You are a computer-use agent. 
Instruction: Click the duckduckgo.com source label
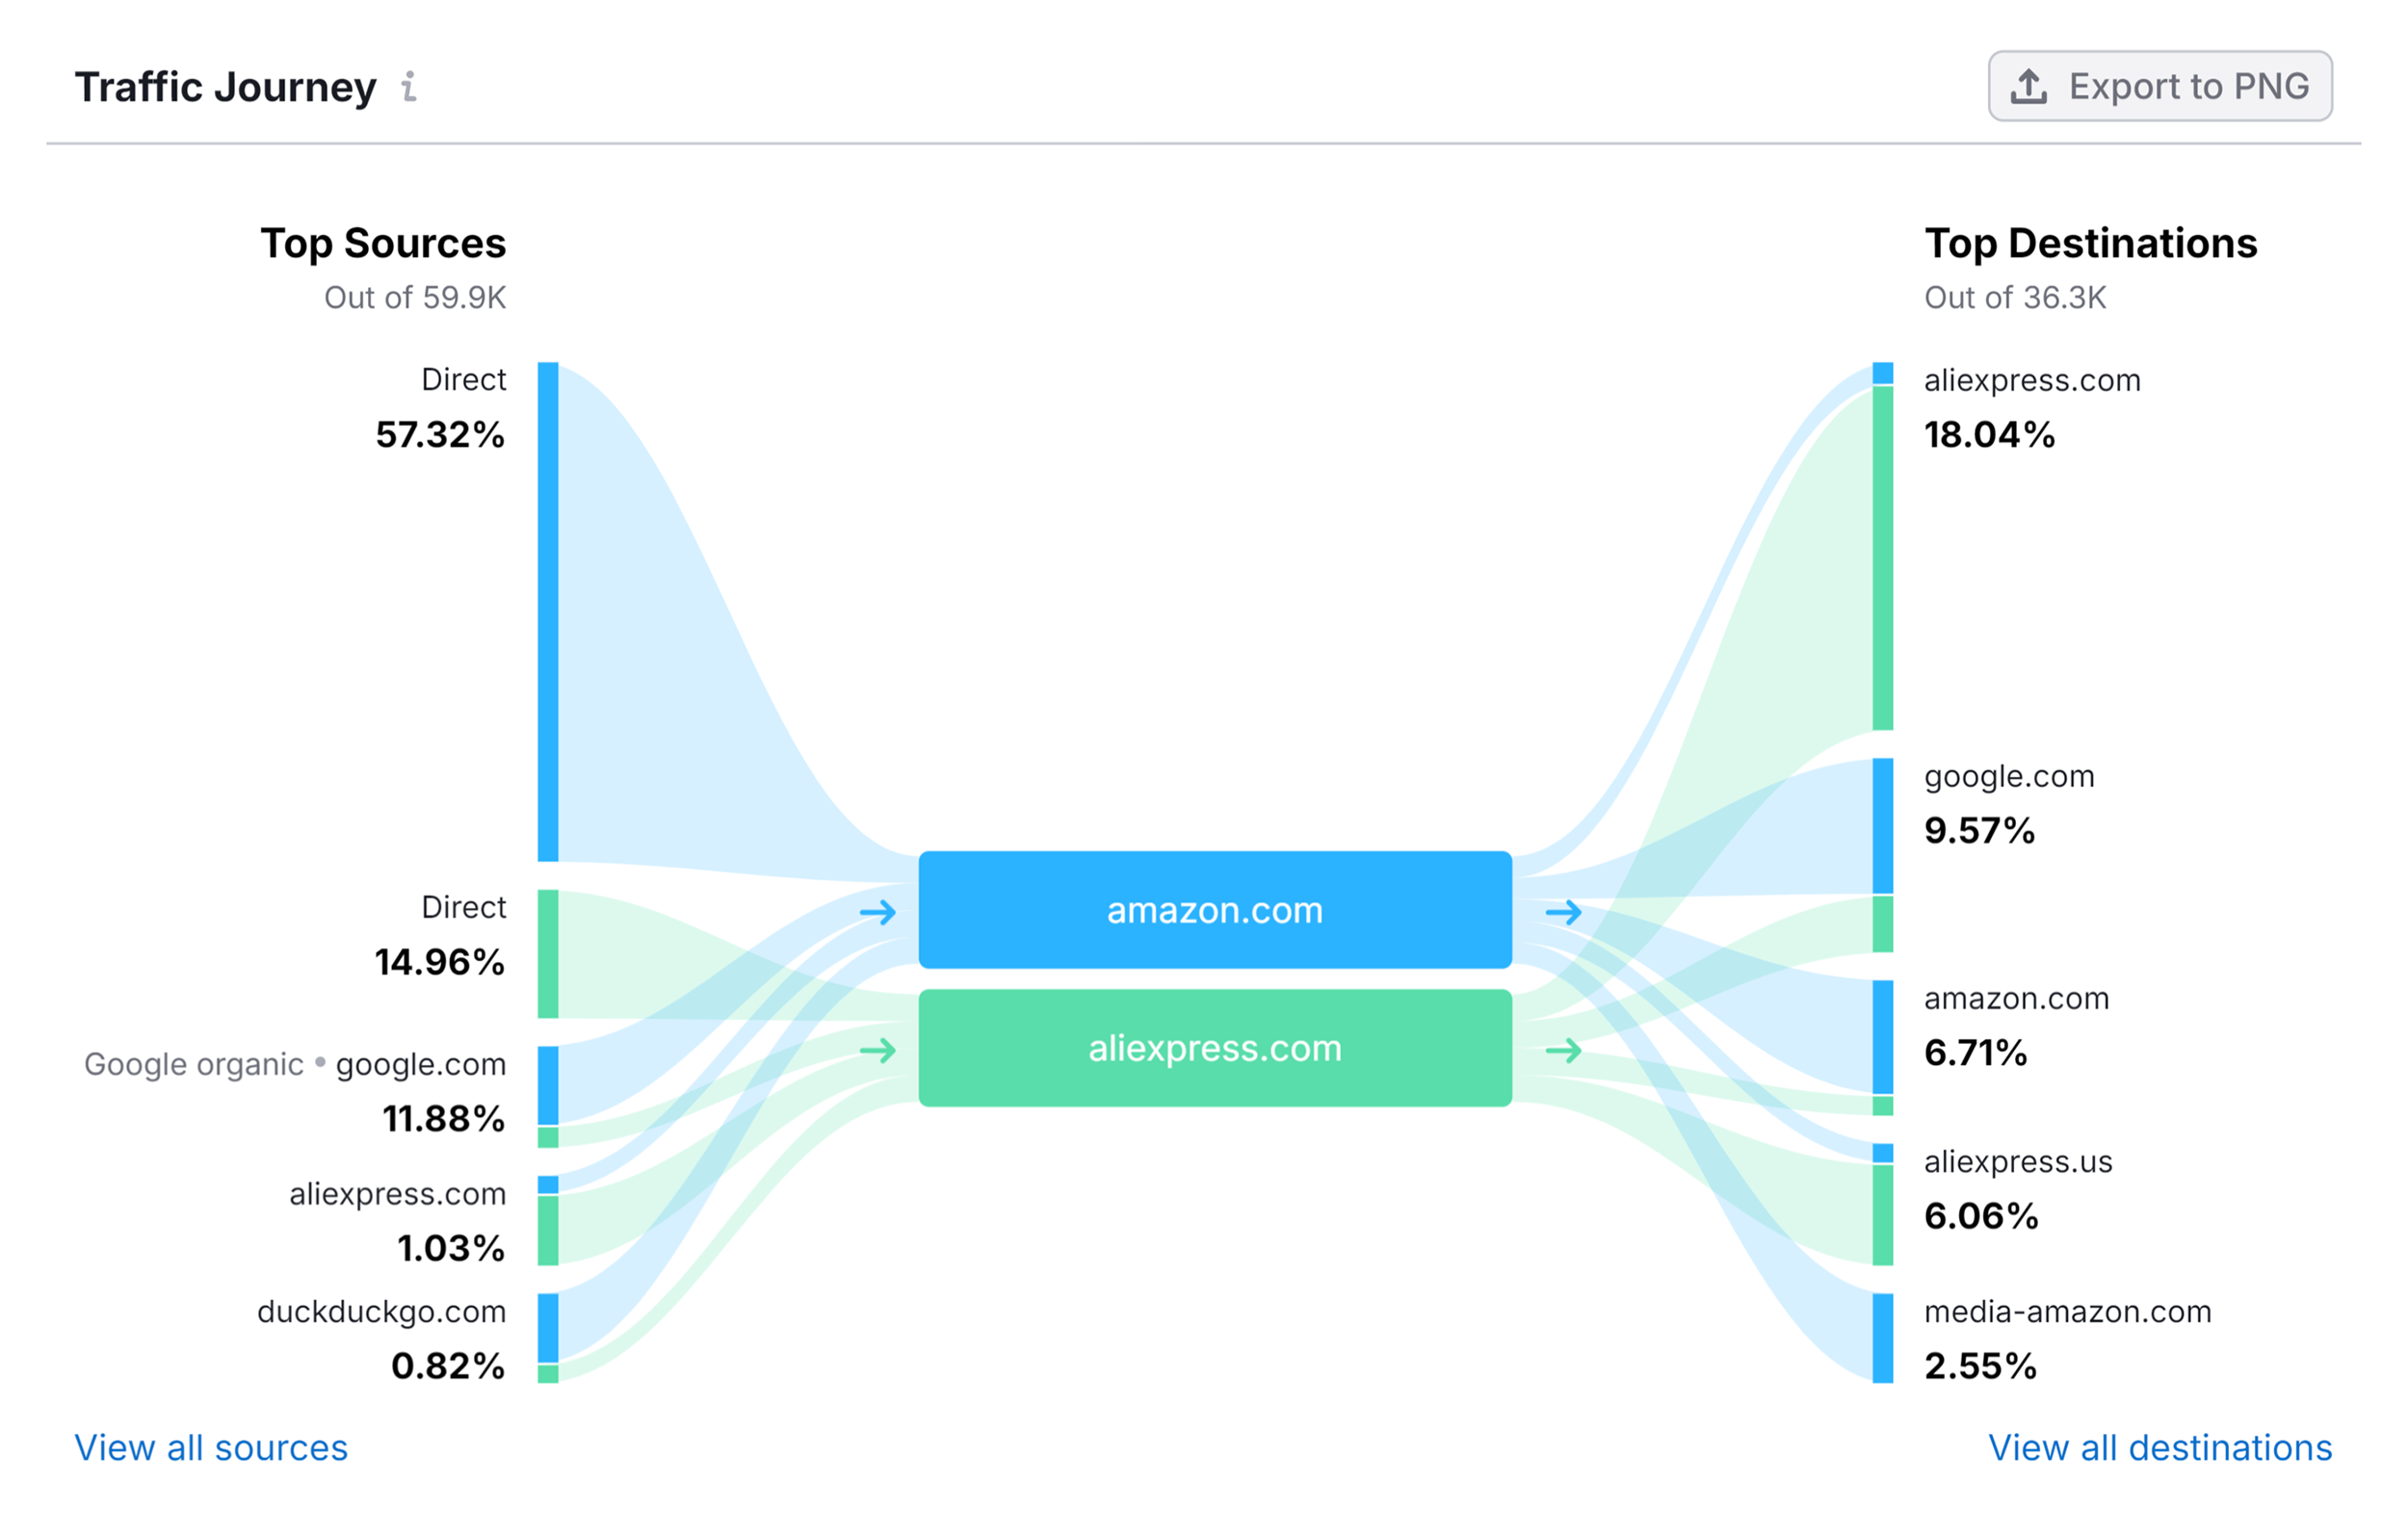pyautogui.click(x=381, y=1311)
